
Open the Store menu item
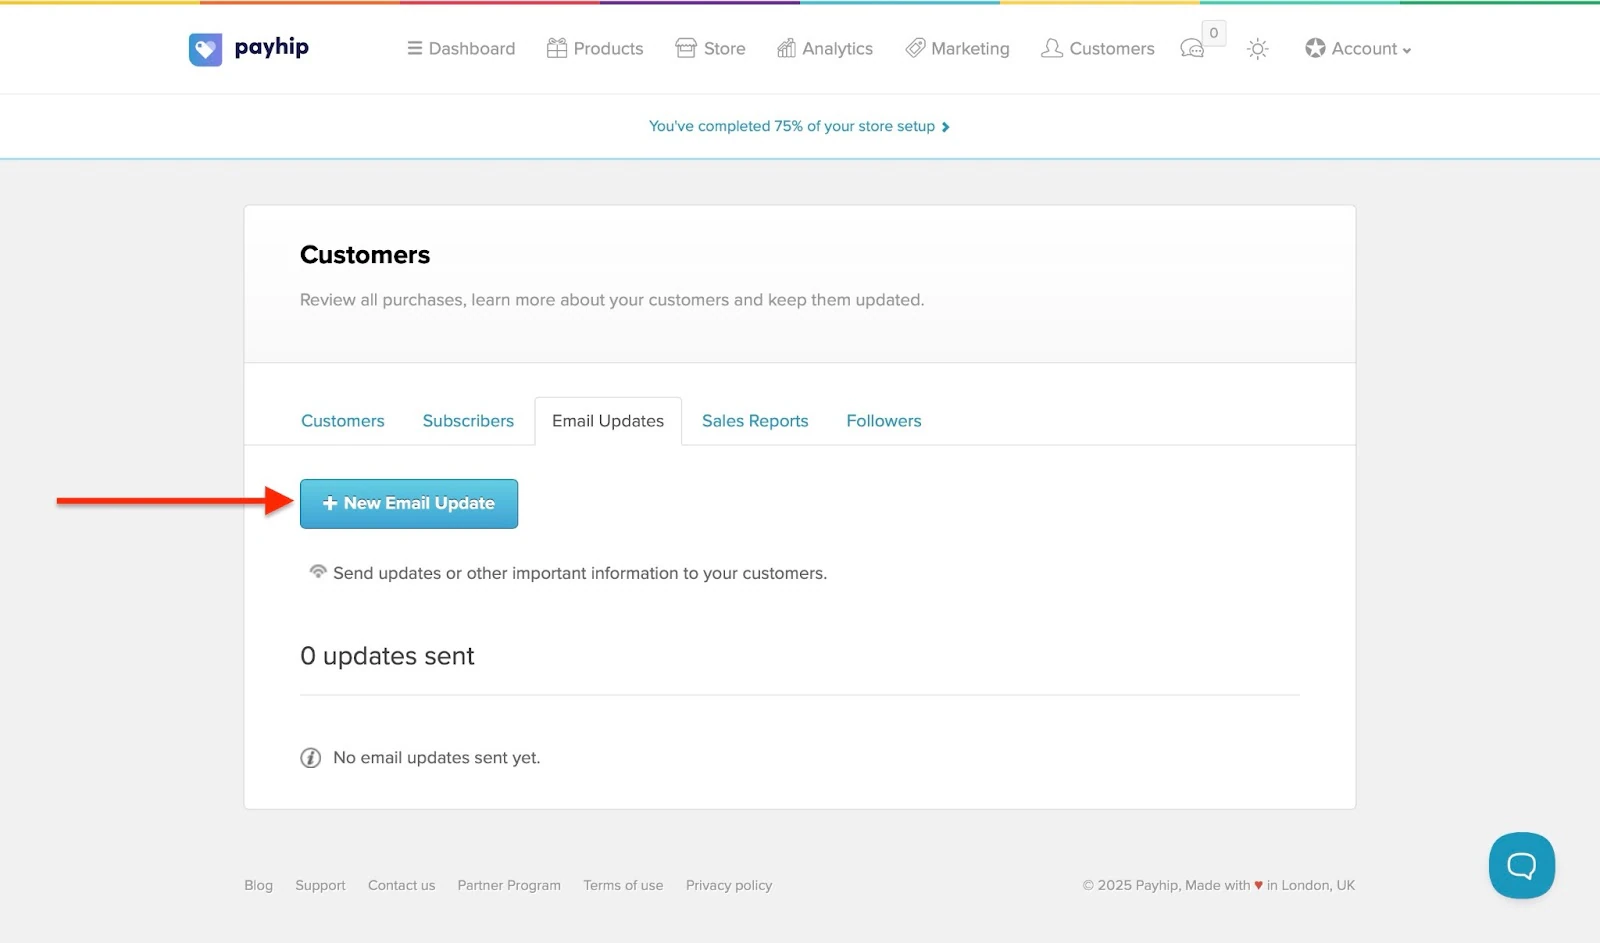tap(710, 48)
